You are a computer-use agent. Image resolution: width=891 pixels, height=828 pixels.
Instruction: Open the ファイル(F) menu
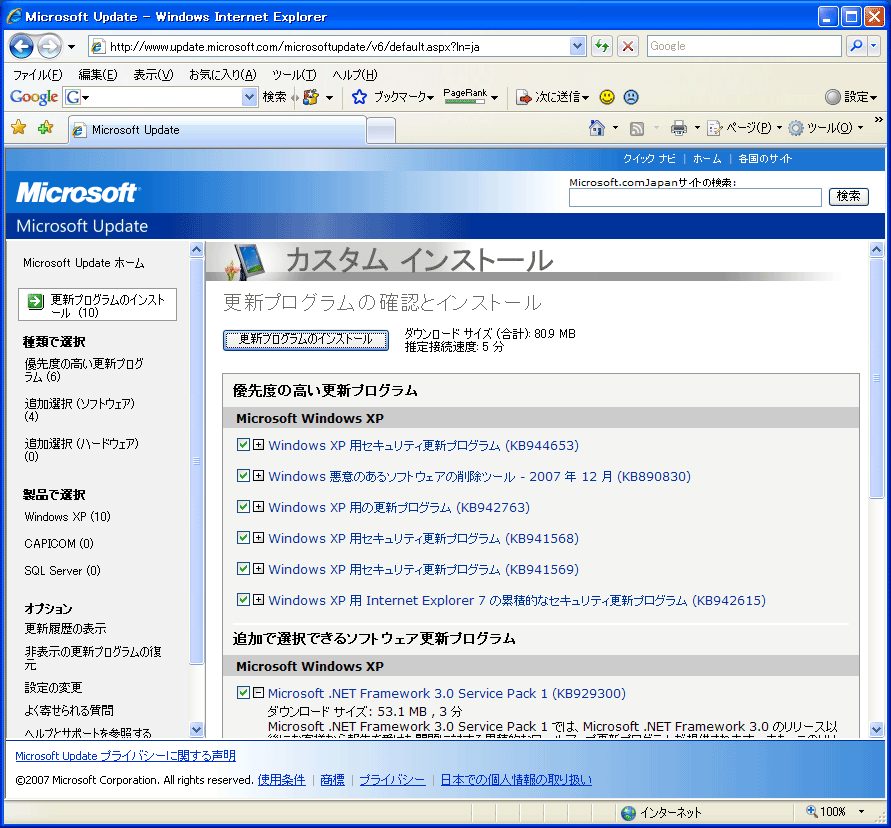coord(38,74)
